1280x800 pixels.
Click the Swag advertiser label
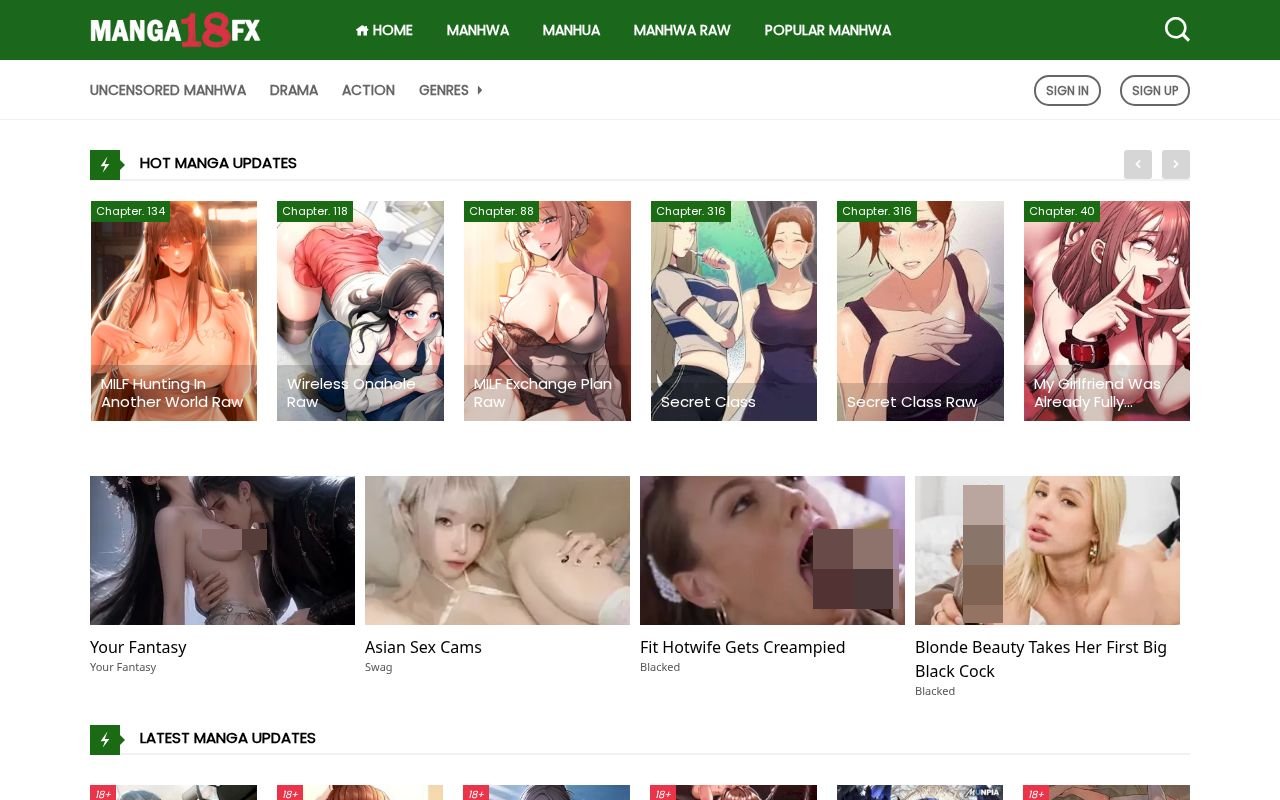click(379, 667)
